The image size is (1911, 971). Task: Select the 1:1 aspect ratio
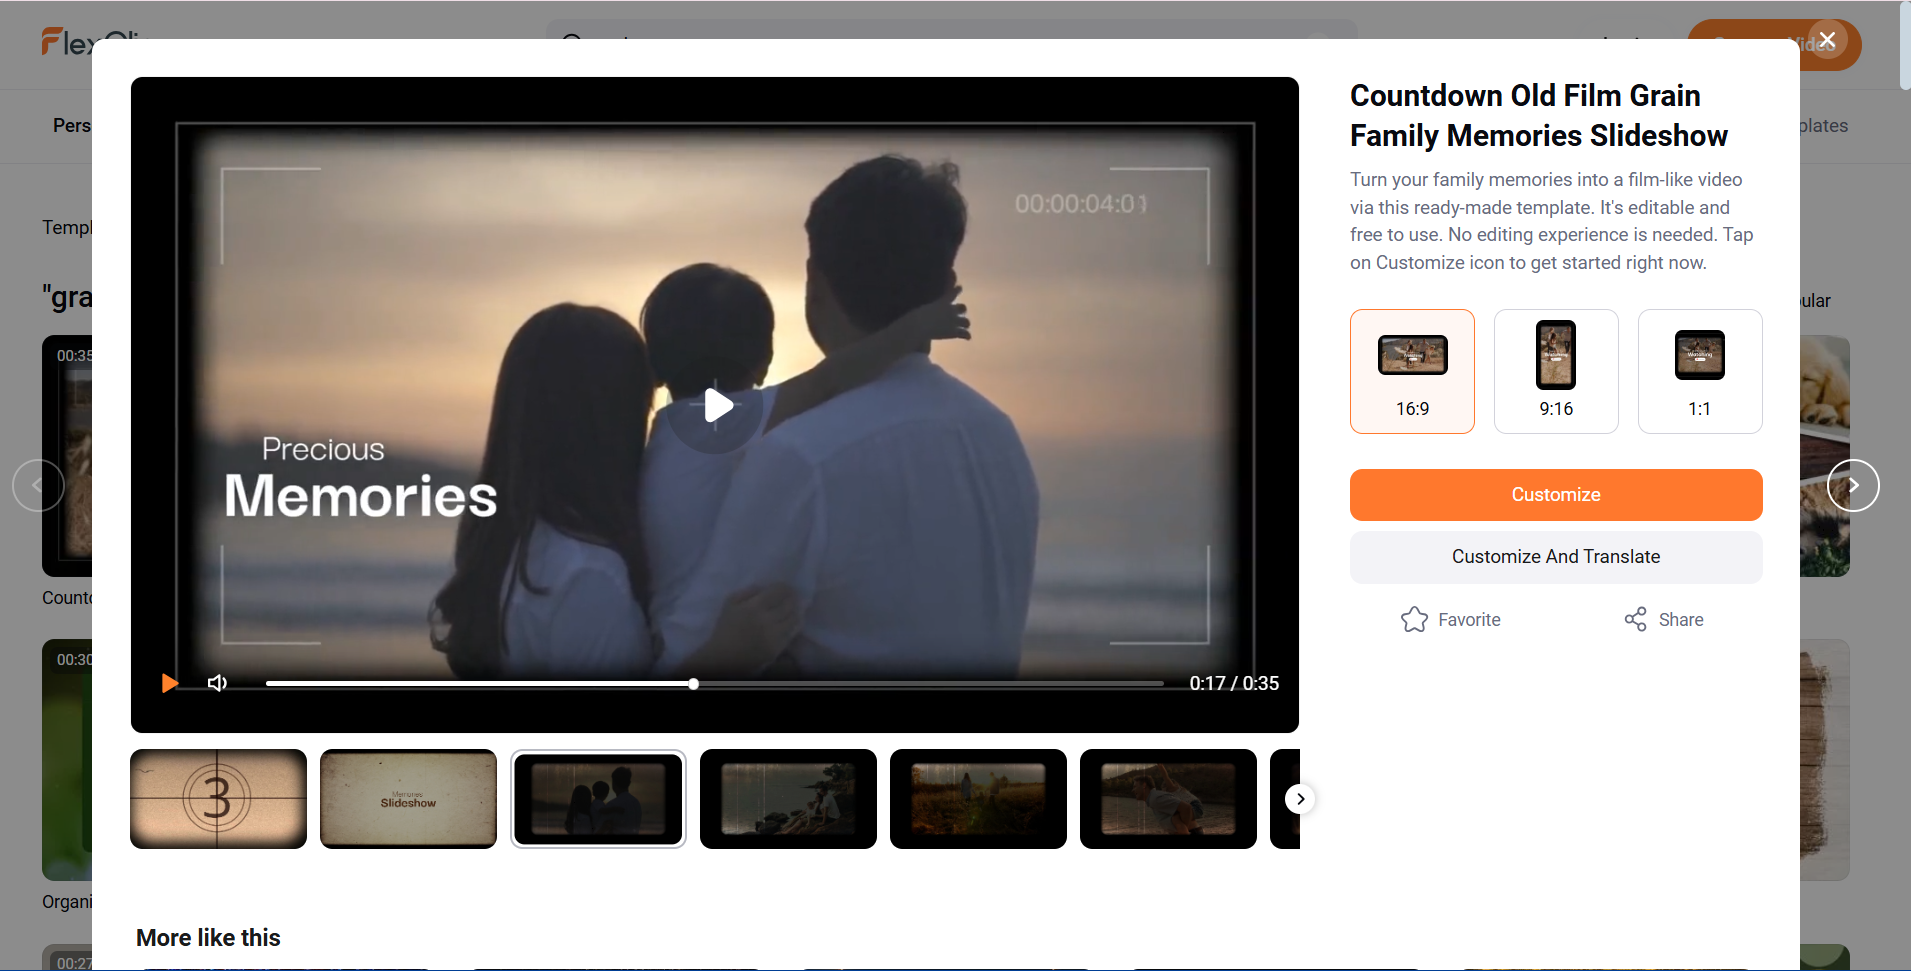(1699, 371)
